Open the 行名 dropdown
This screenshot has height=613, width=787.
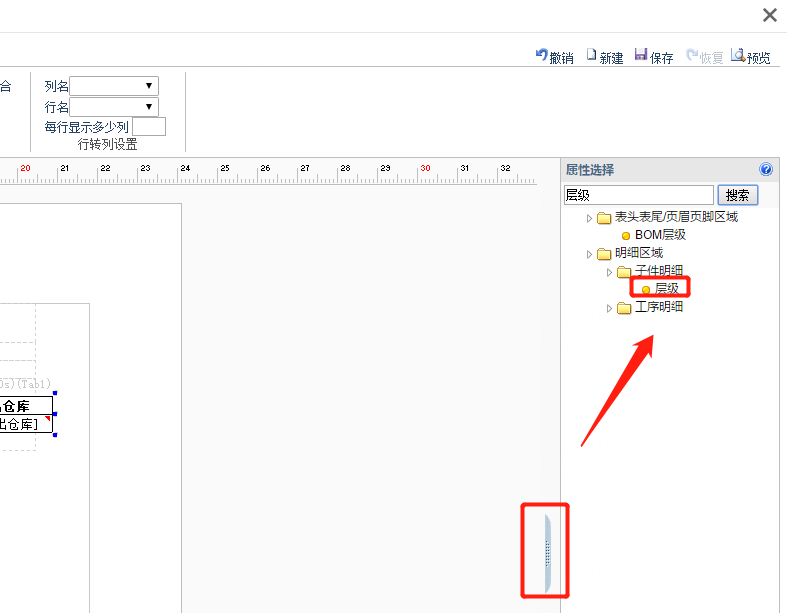114,106
